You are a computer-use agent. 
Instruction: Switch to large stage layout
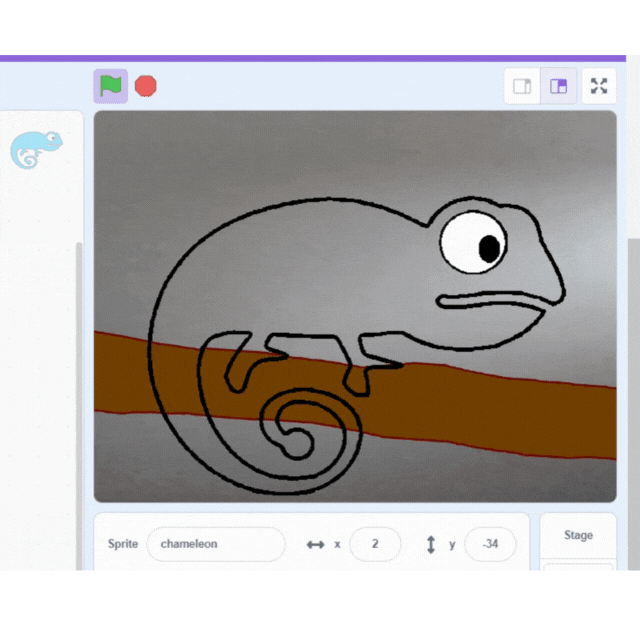(559, 86)
